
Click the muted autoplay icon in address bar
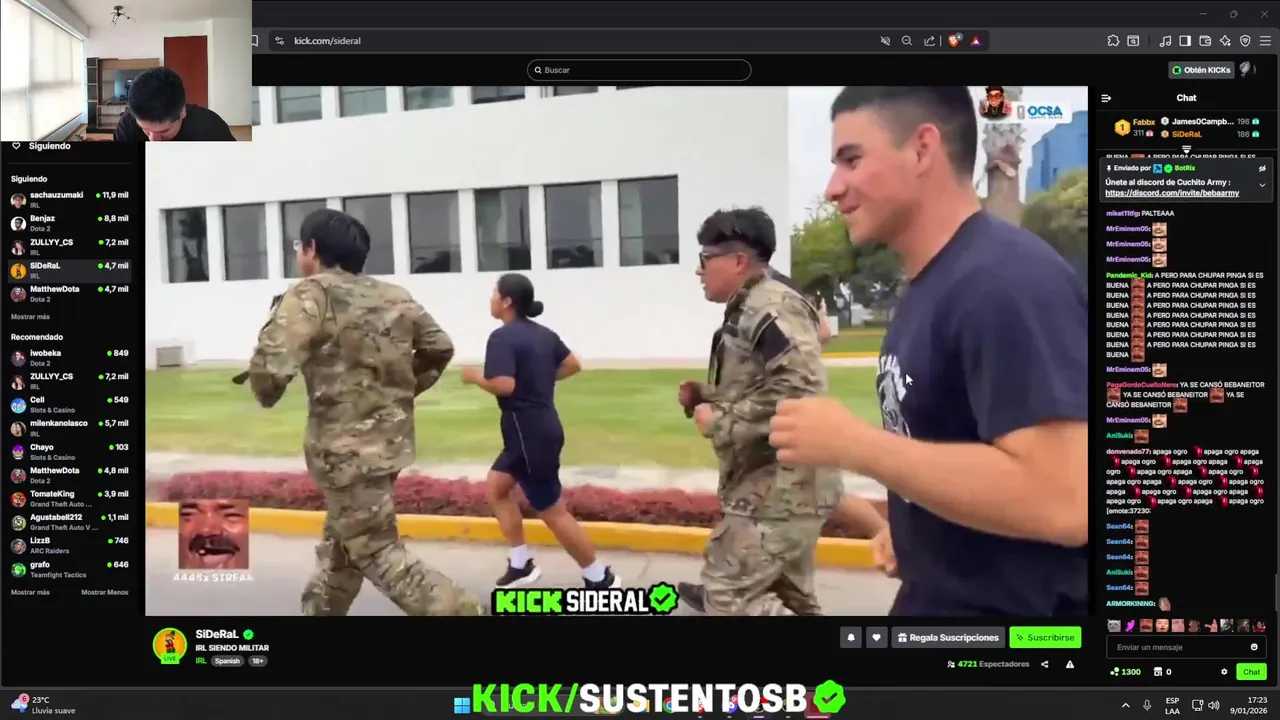point(885,41)
